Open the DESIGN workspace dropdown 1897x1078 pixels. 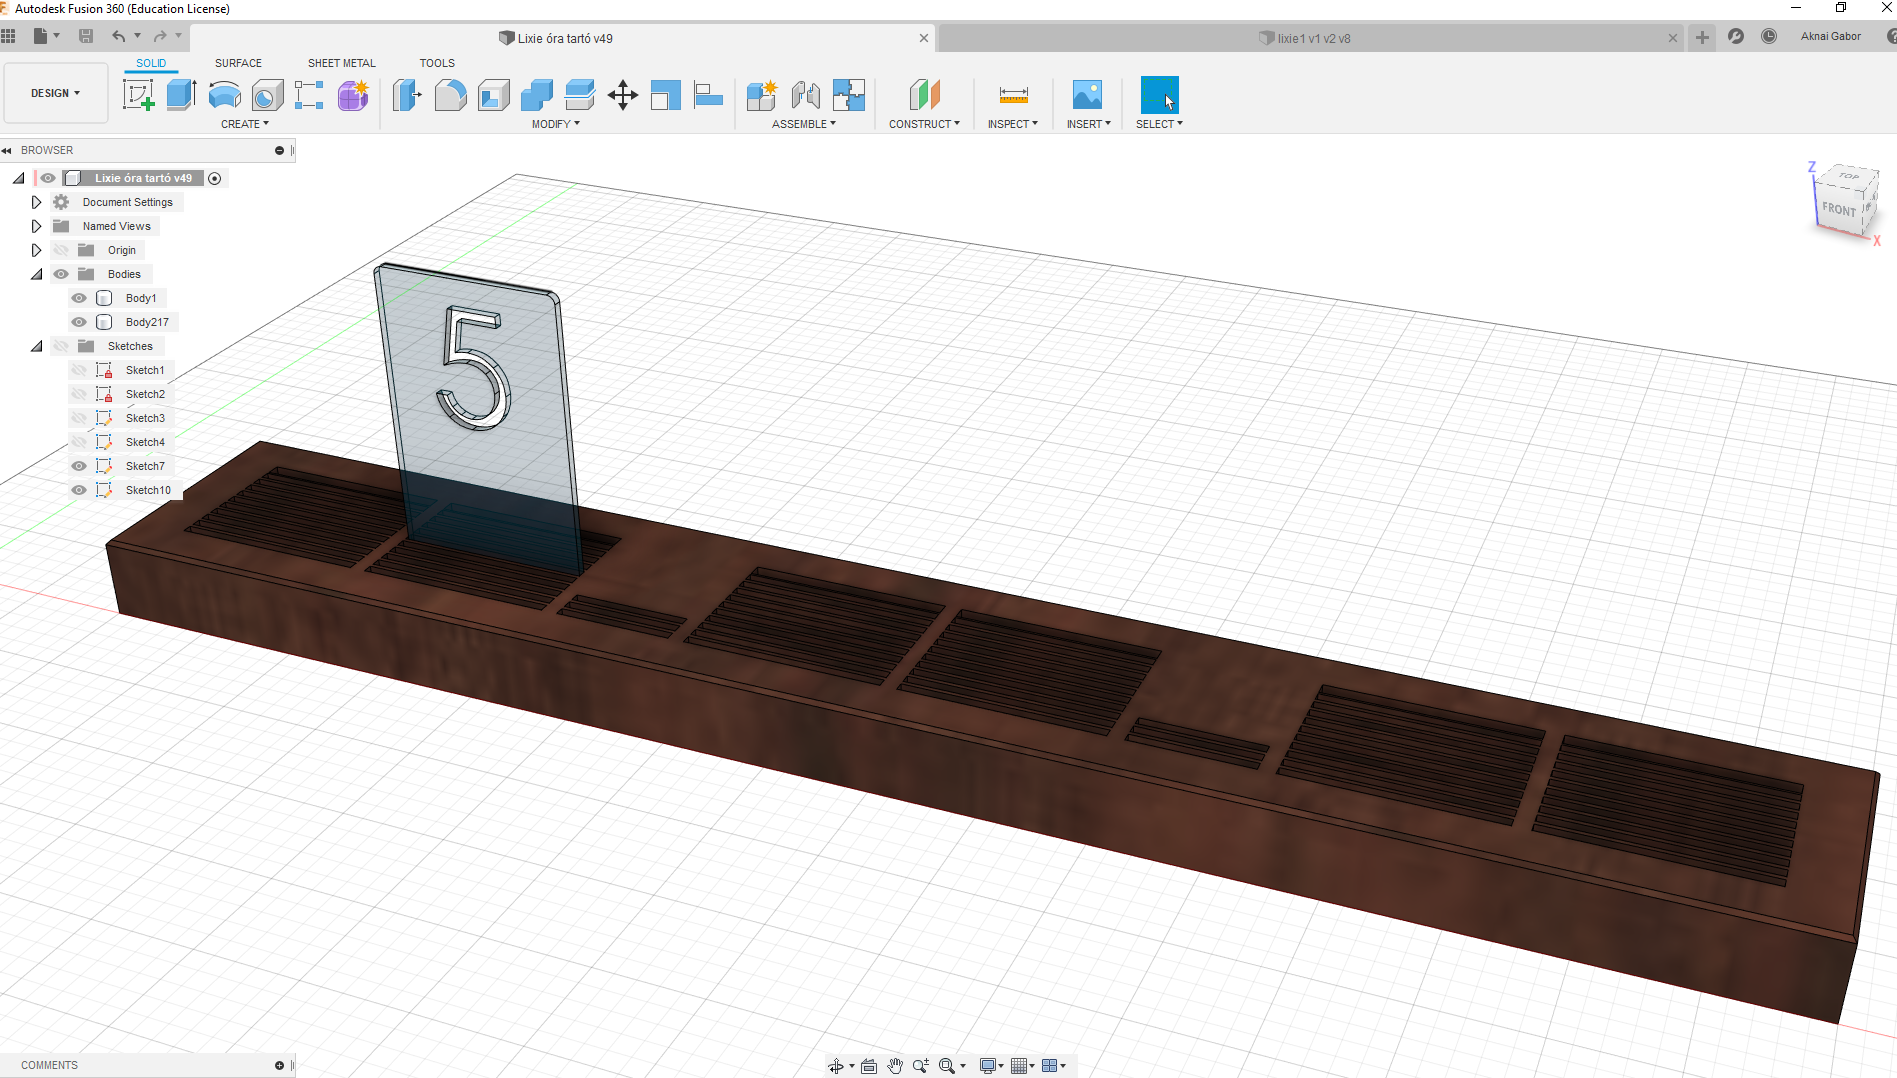point(55,93)
